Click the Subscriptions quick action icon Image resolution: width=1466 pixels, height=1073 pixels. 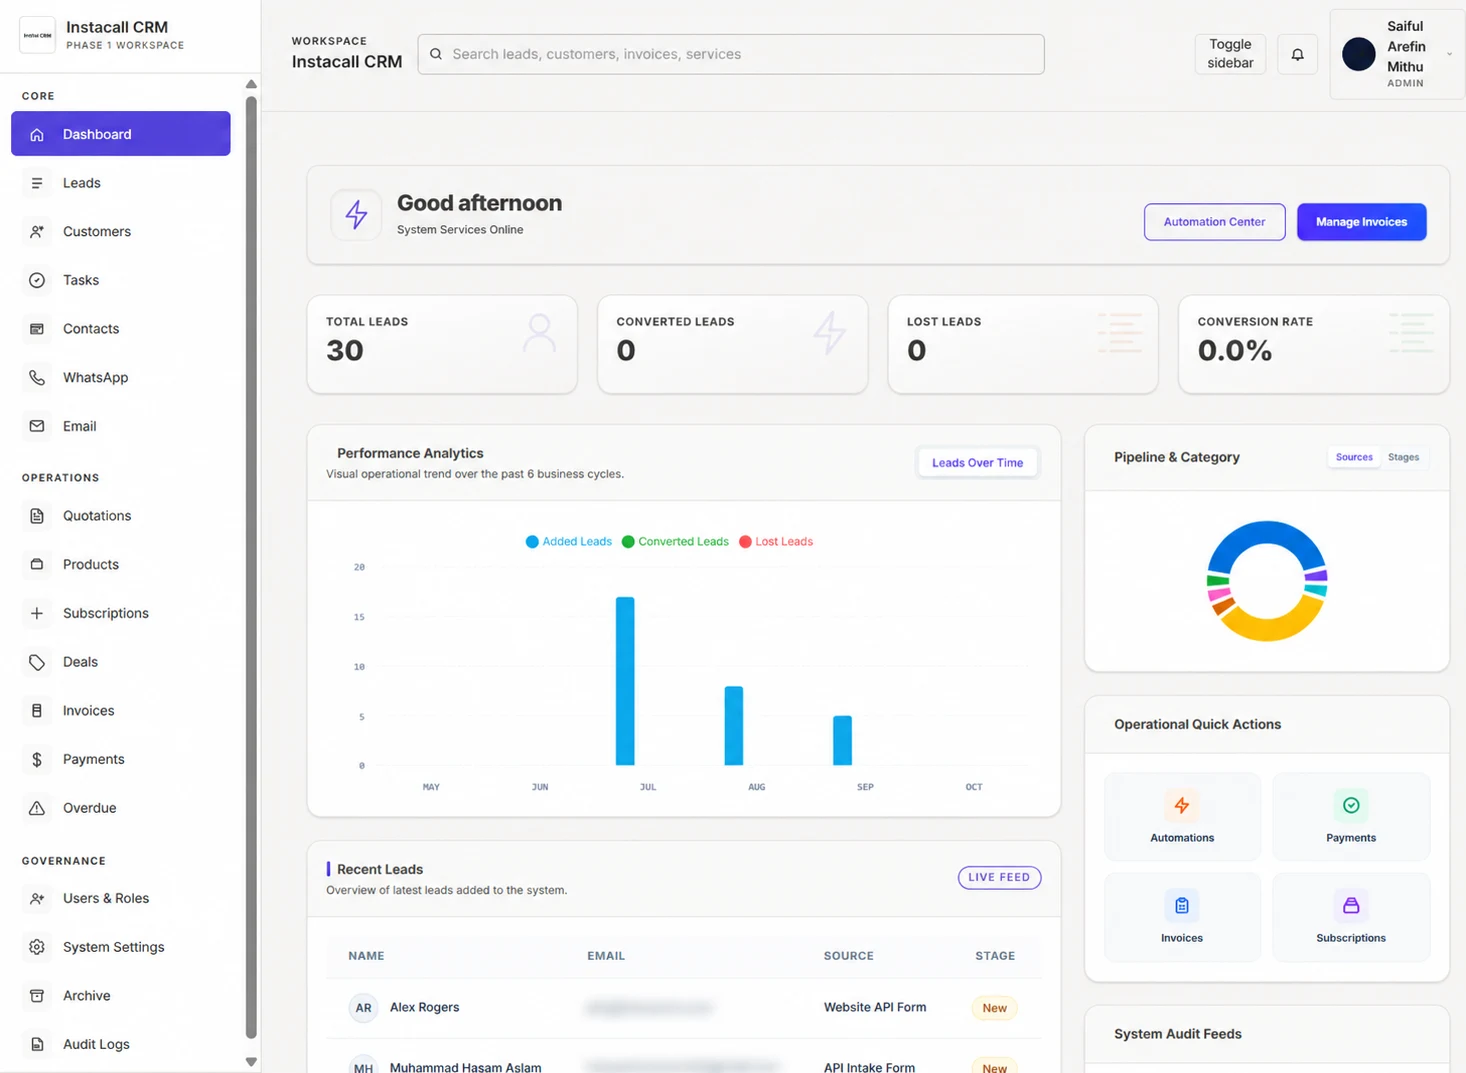[x=1351, y=906]
